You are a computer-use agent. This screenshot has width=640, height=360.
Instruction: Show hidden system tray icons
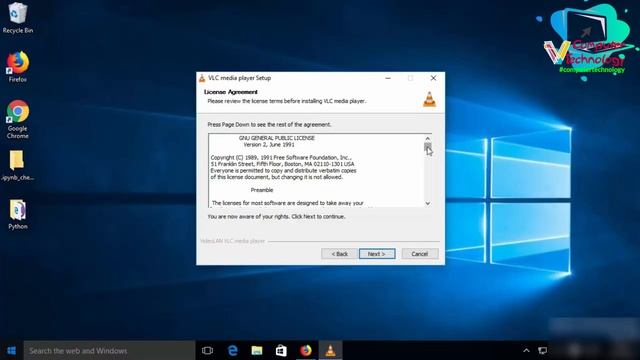526,351
